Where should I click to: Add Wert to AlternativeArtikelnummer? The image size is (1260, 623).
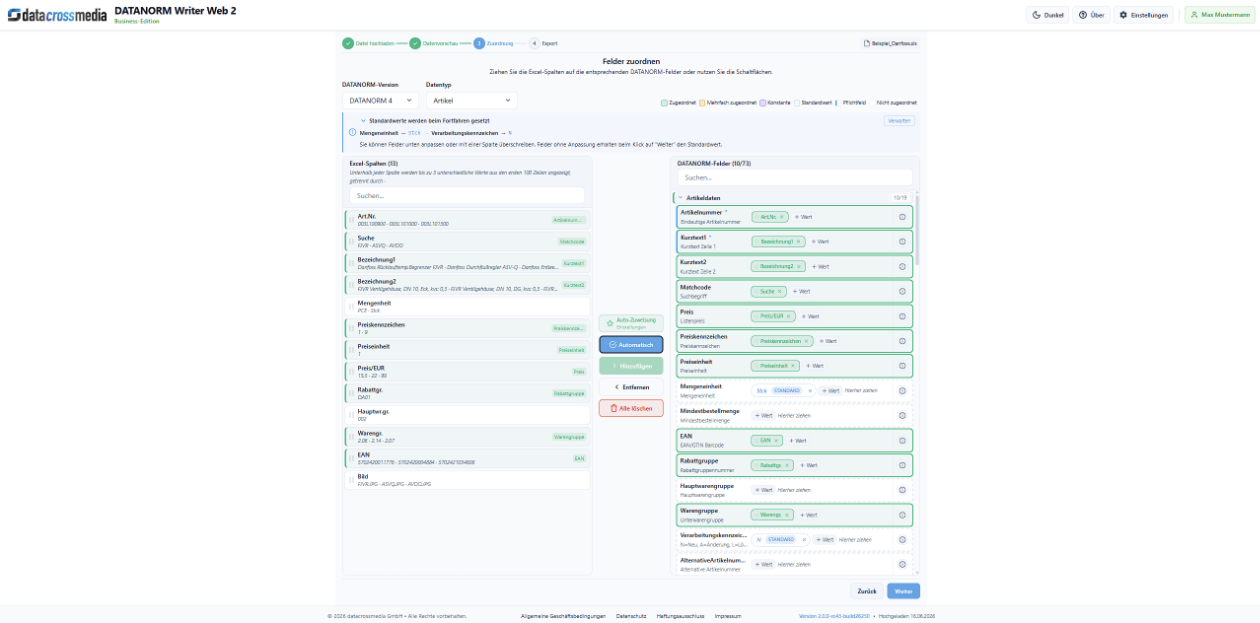pos(763,564)
